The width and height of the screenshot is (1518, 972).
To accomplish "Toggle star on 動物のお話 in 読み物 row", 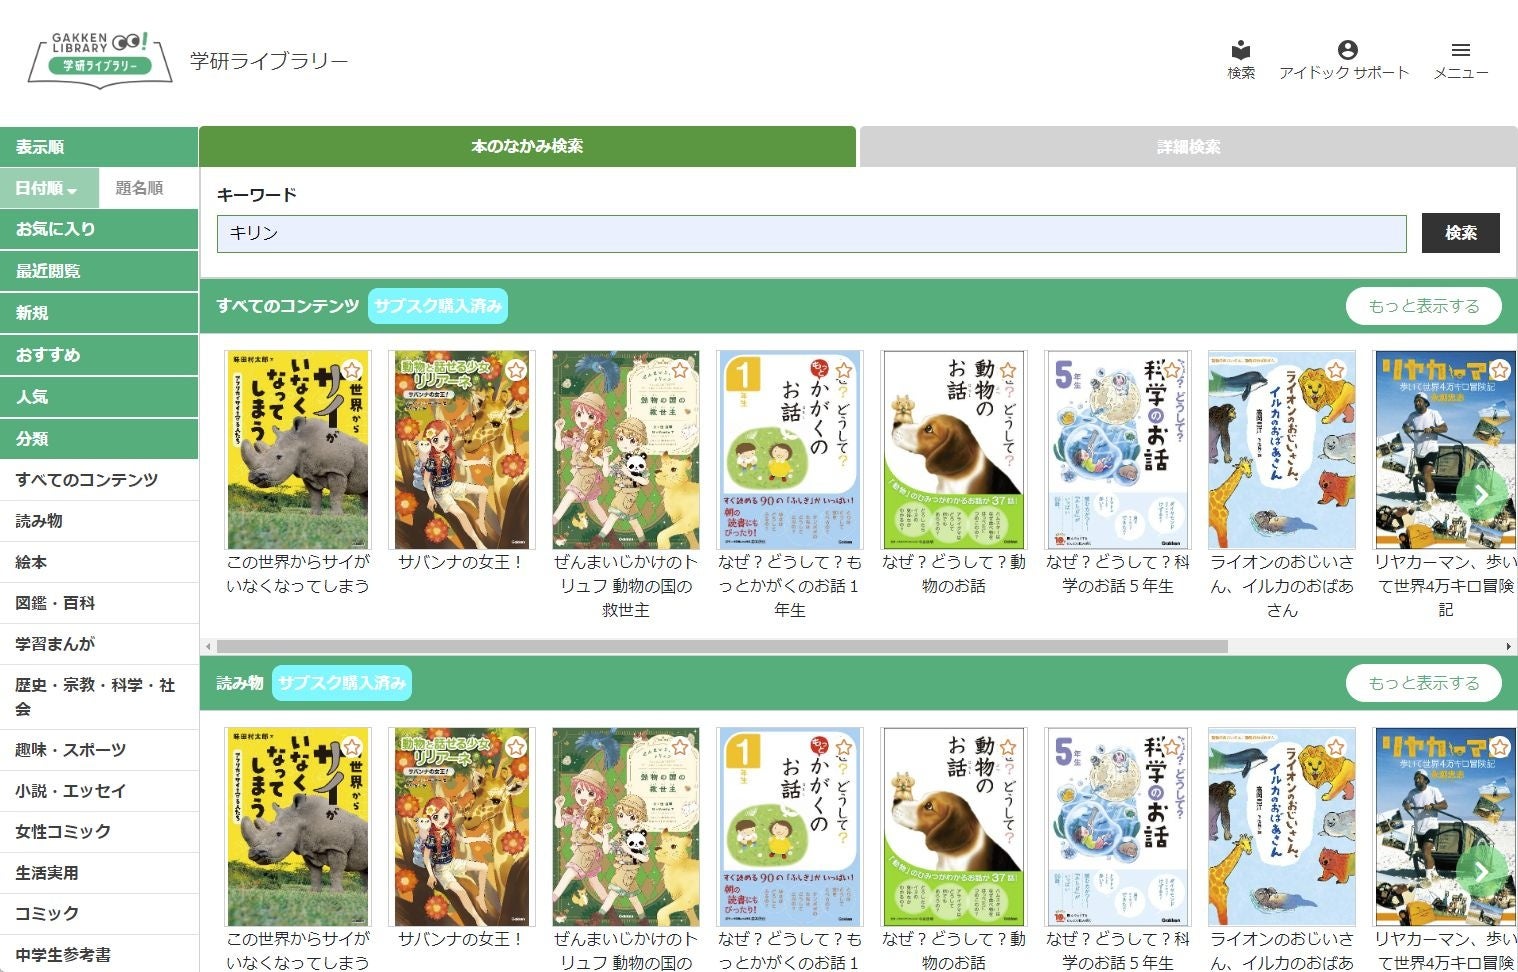I will pos(1008,748).
